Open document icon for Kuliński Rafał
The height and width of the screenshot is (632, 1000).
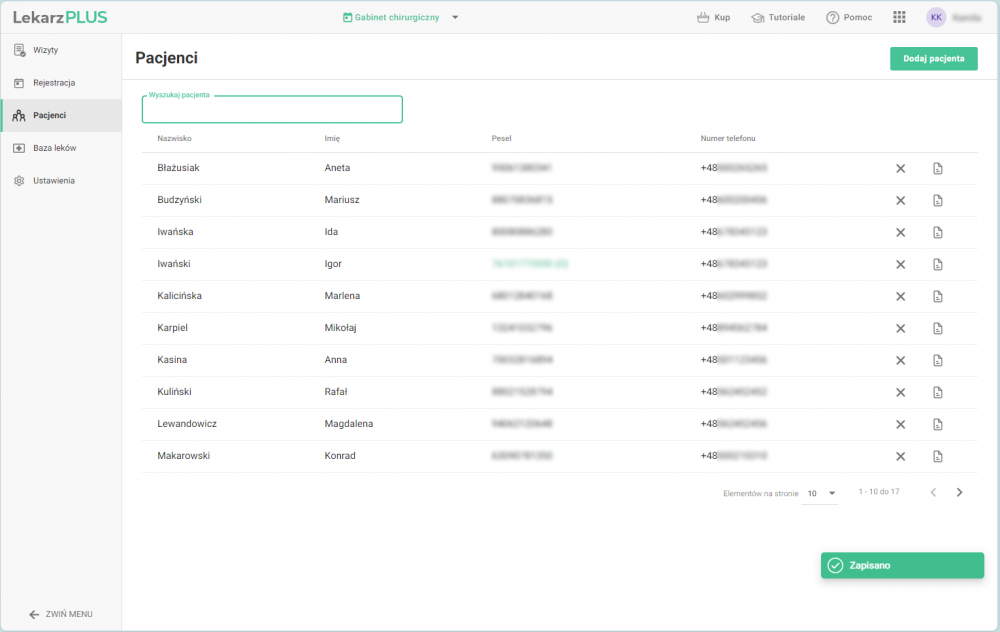point(938,392)
